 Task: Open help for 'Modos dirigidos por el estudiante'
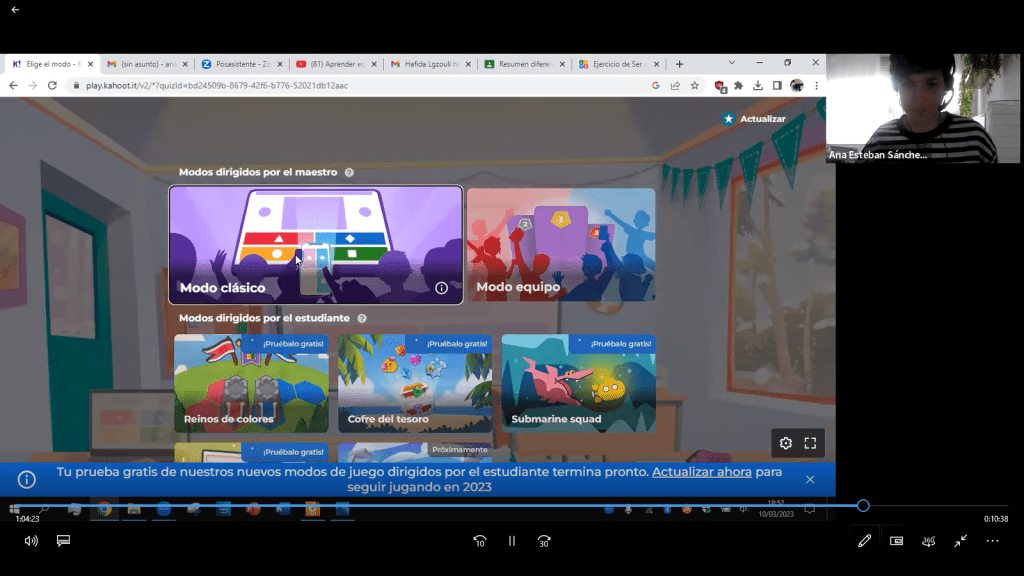362,318
